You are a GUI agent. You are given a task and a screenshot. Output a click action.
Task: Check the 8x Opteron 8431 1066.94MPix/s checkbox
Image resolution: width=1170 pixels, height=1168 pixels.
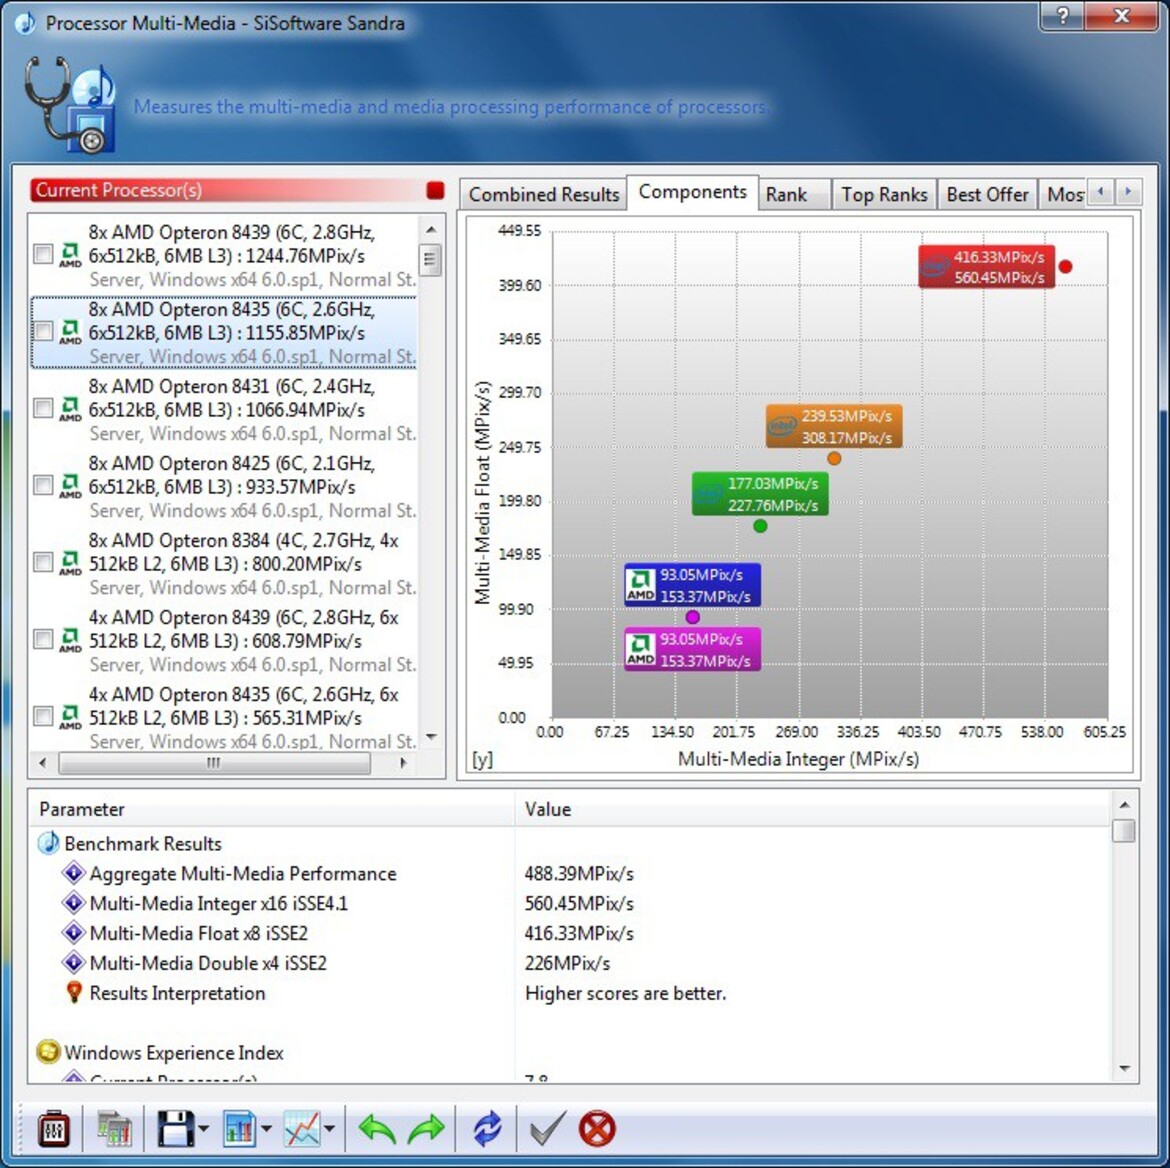(x=43, y=408)
